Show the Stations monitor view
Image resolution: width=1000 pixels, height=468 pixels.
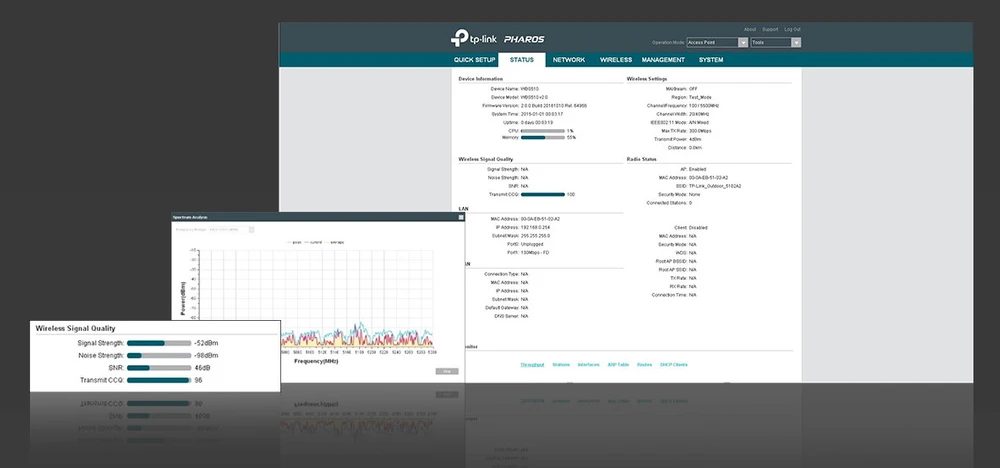pos(561,365)
